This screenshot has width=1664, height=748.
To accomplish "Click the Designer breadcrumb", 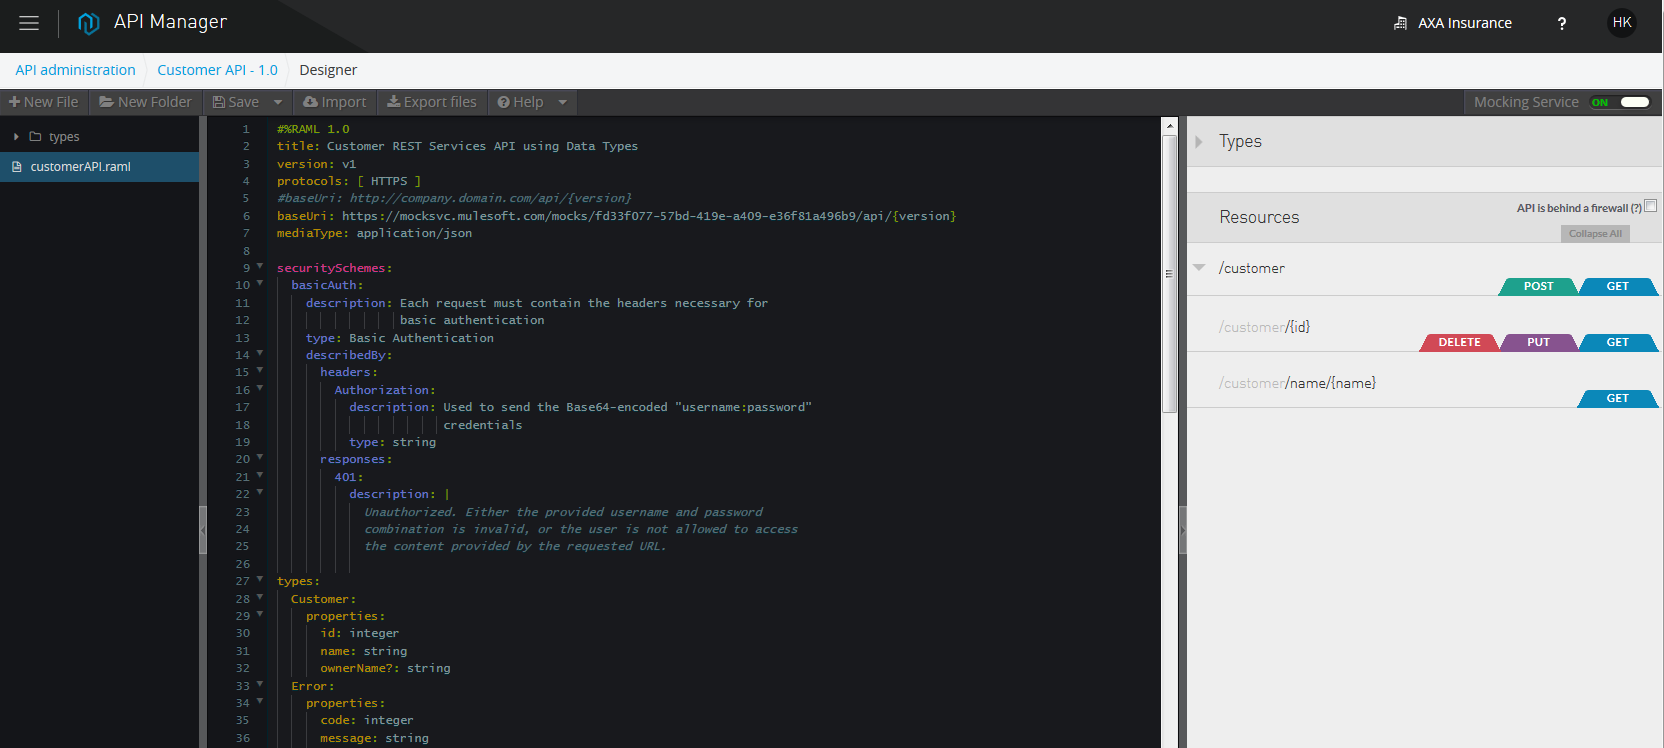I will (328, 70).
